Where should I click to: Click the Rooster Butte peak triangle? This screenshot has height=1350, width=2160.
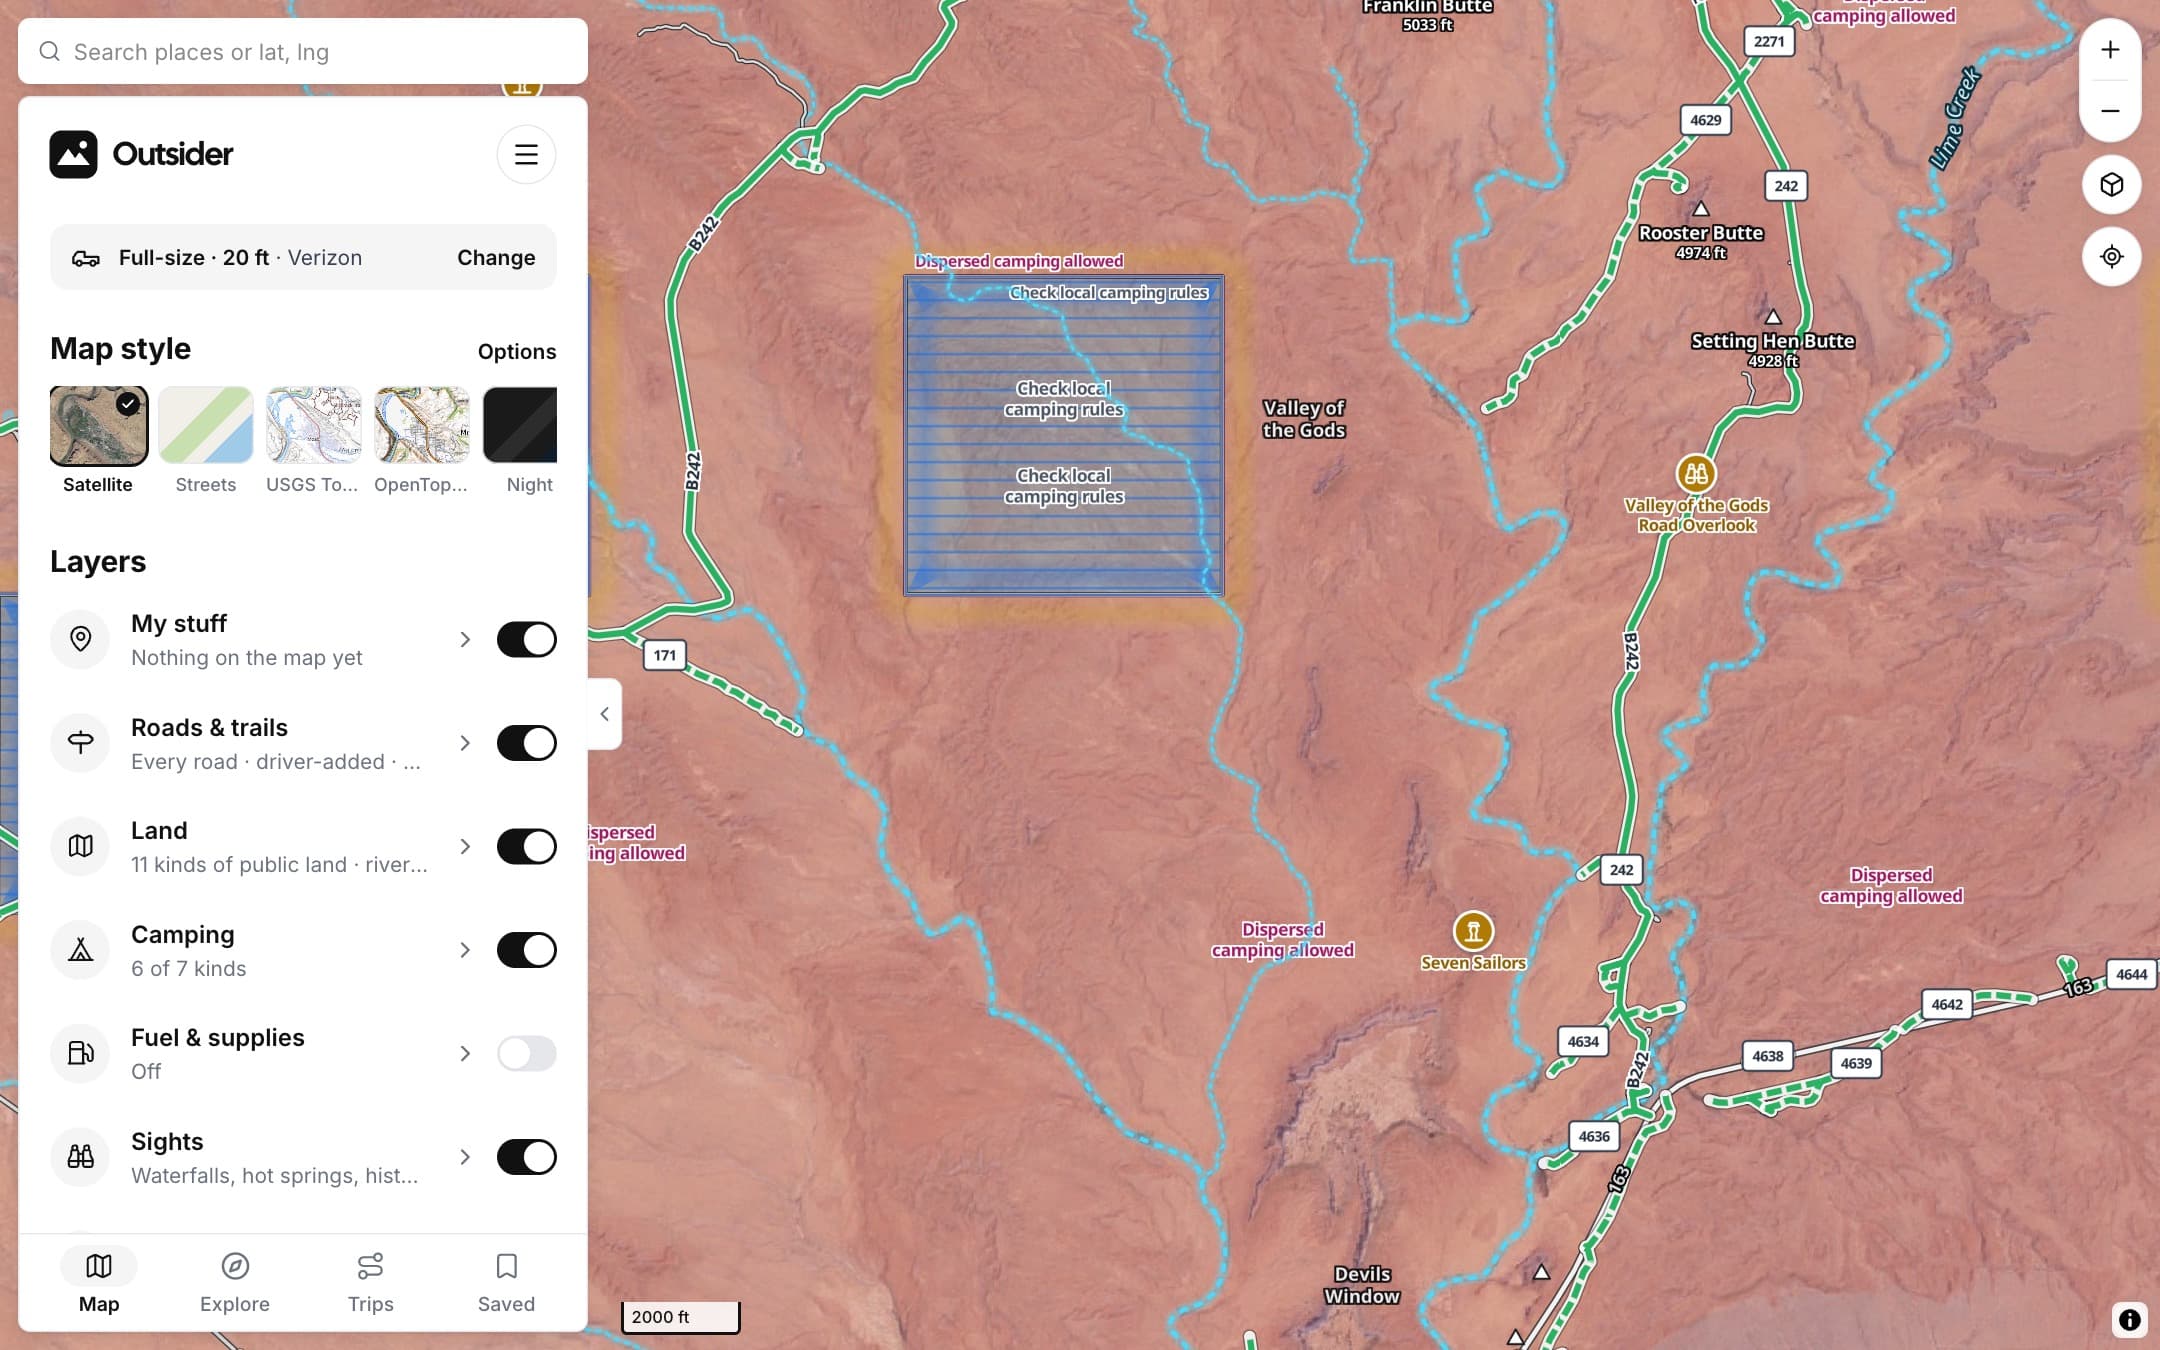pyautogui.click(x=1701, y=209)
